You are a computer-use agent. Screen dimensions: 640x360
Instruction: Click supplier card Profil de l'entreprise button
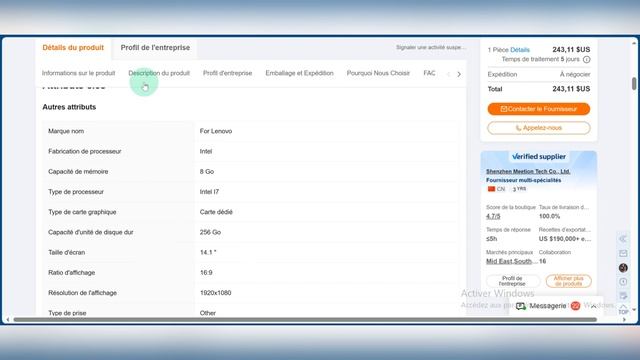[x=512, y=281]
